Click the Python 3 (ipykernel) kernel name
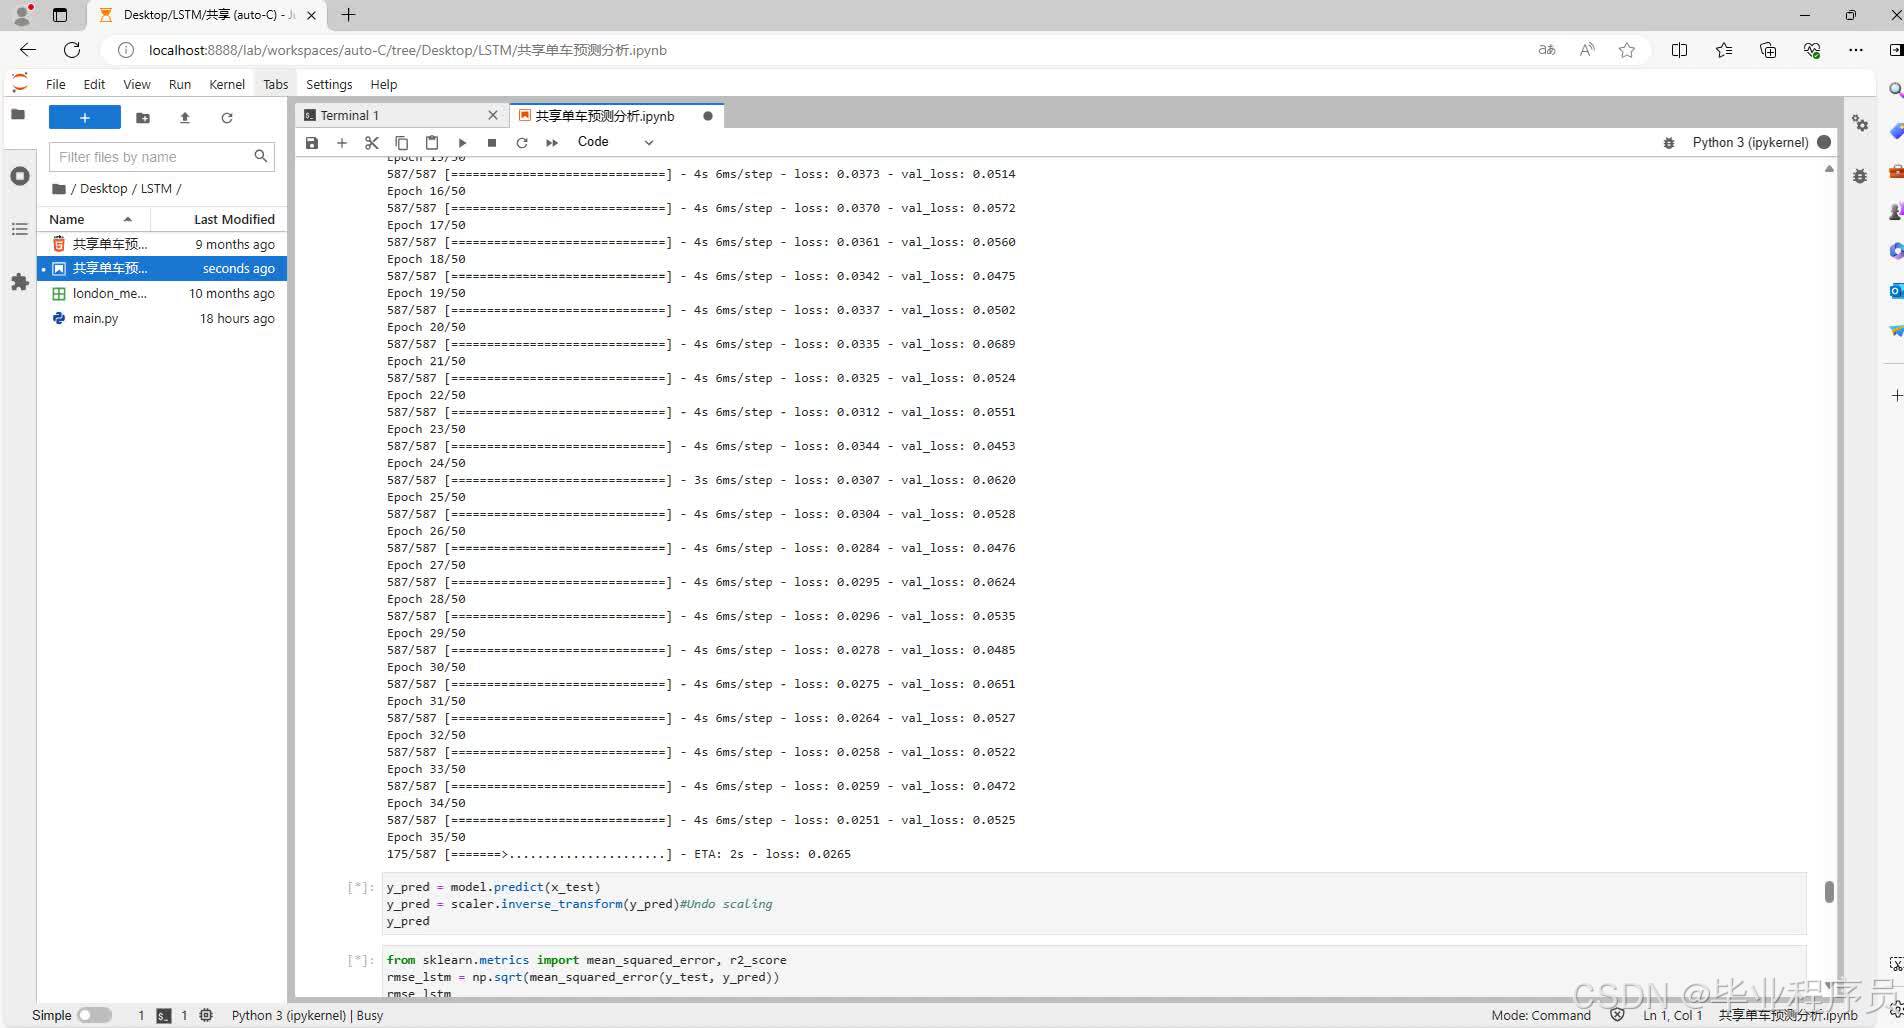Image resolution: width=1904 pixels, height=1028 pixels. [x=1750, y=142]
